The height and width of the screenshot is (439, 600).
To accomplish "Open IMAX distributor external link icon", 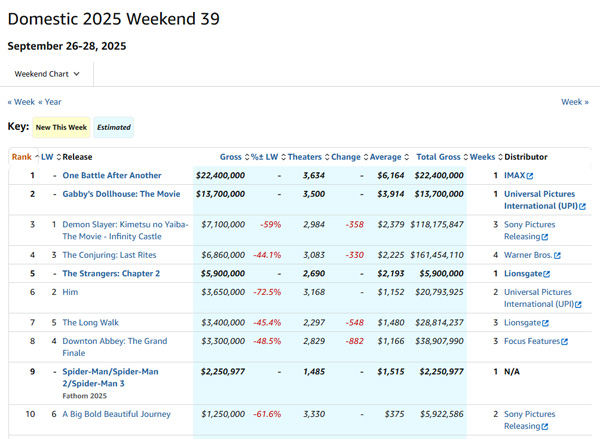I will tap(530, 176).
